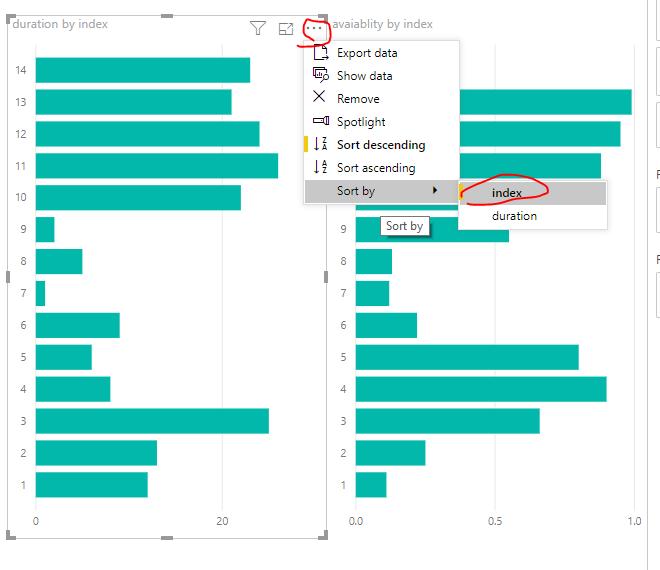This screenshot has height=570, width=660.
Task: Expand the Sort by submenu arrow
Action: 435,190
